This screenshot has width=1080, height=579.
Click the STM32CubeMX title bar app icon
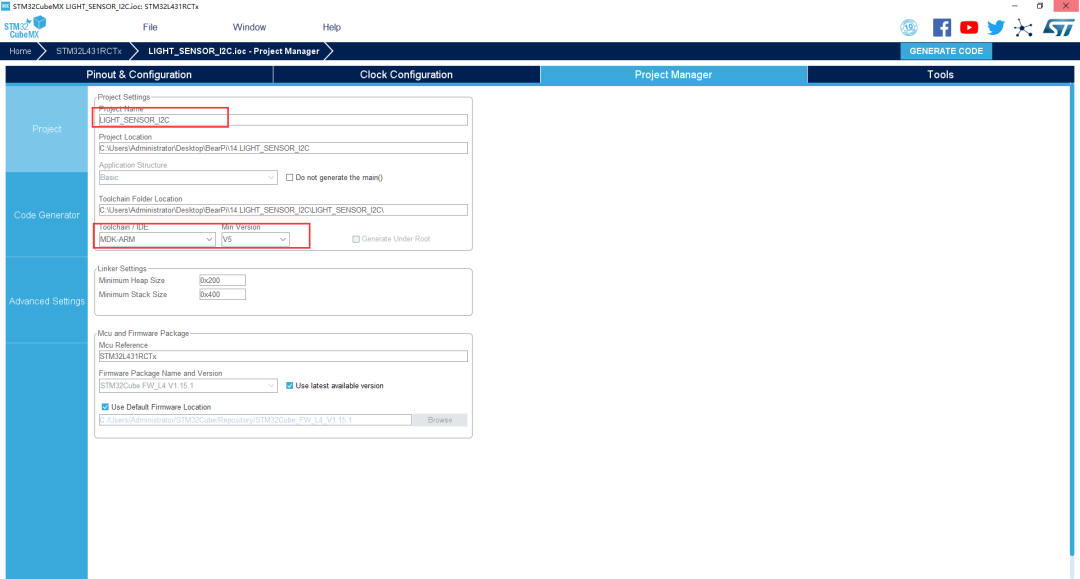[6, 6]
